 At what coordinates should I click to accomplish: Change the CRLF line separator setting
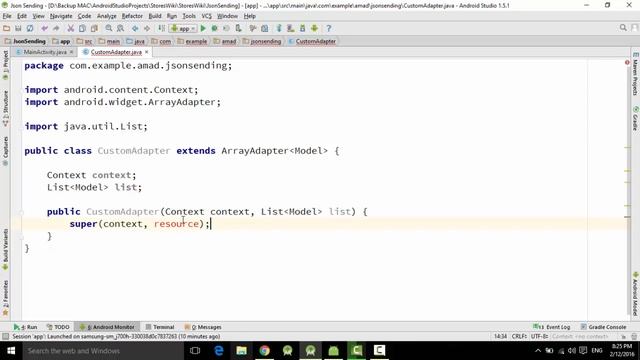pyautogui.click(x=519, y=336)
